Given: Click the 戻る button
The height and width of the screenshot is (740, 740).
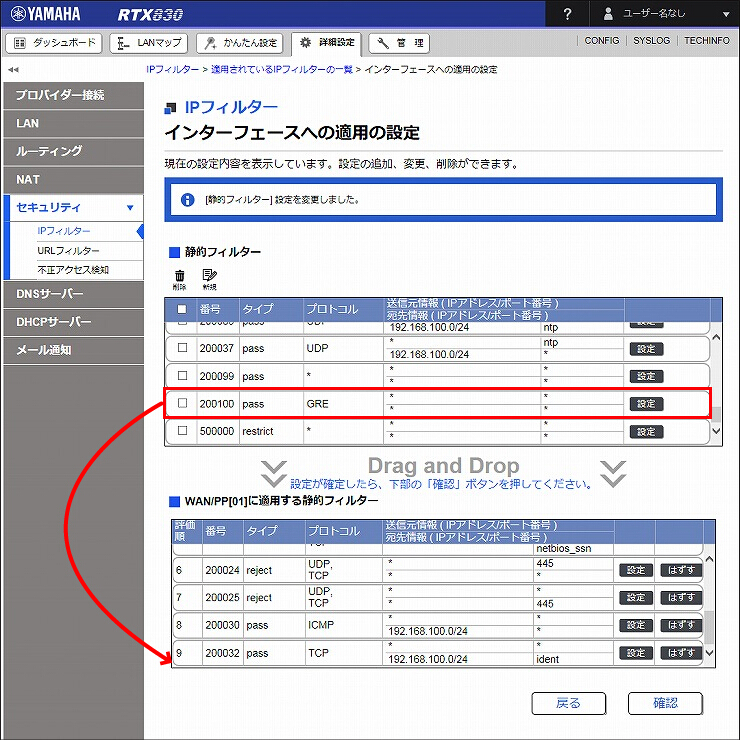Looking at the screenshot, I should coord(569,704).
